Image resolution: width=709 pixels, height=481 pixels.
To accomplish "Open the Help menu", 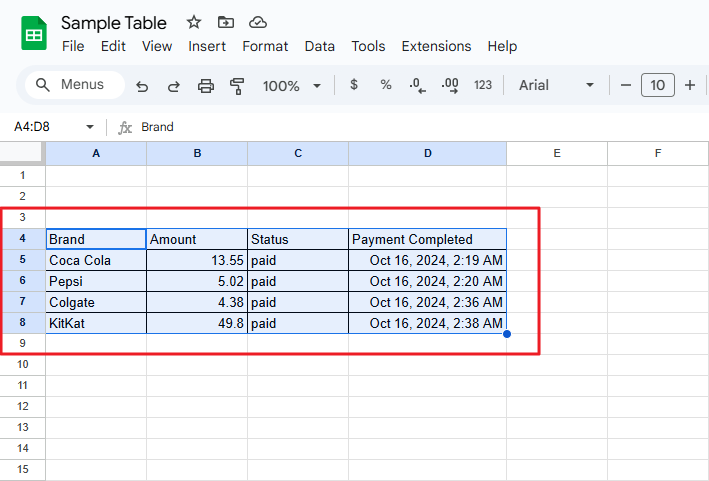I will (x=502, y=46).
